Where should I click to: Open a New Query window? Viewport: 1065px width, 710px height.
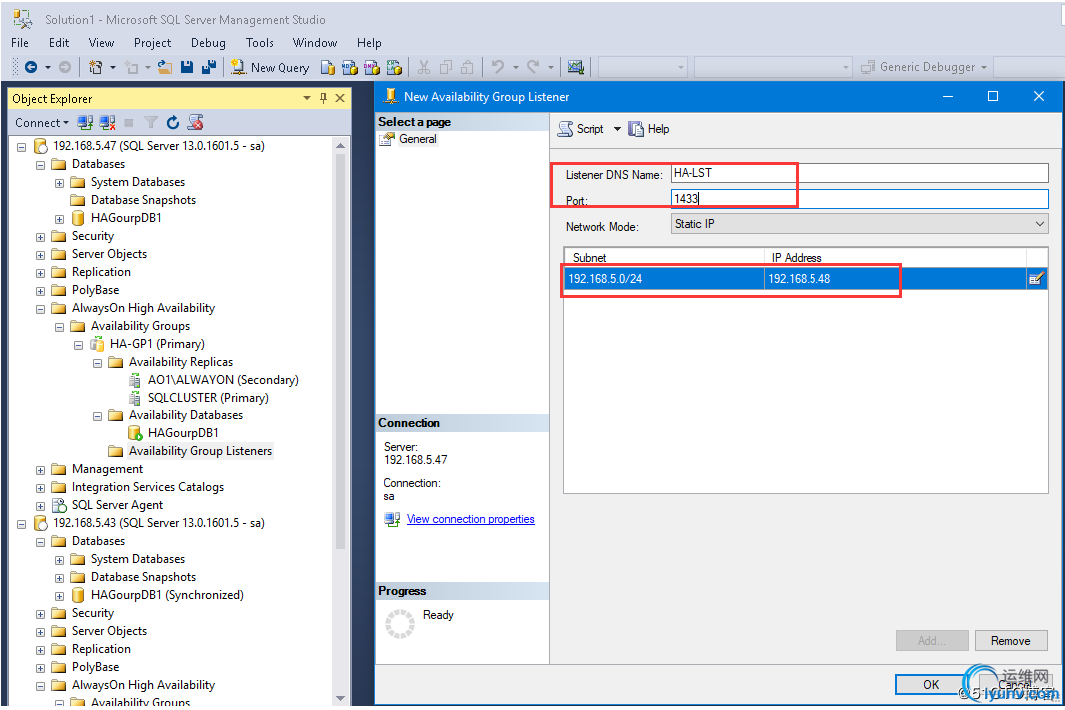270,67
